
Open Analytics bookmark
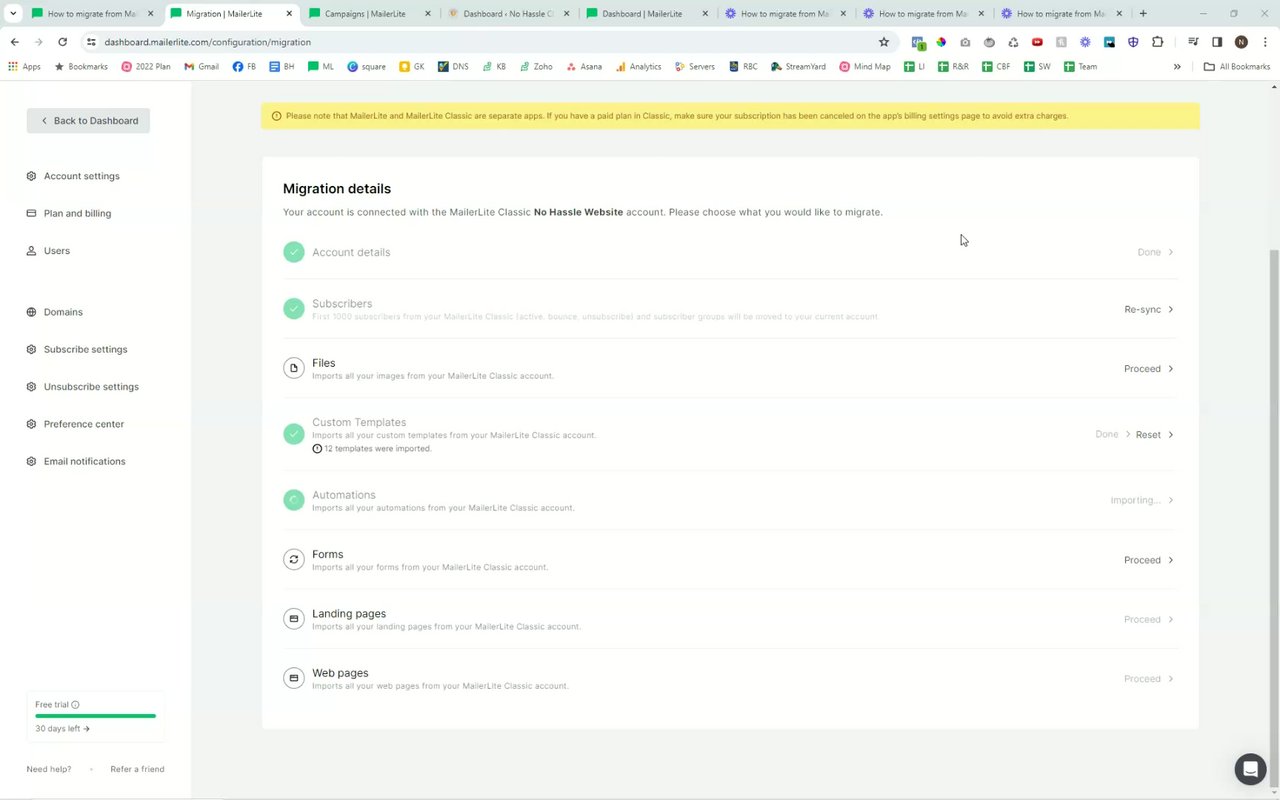(638, 66)
